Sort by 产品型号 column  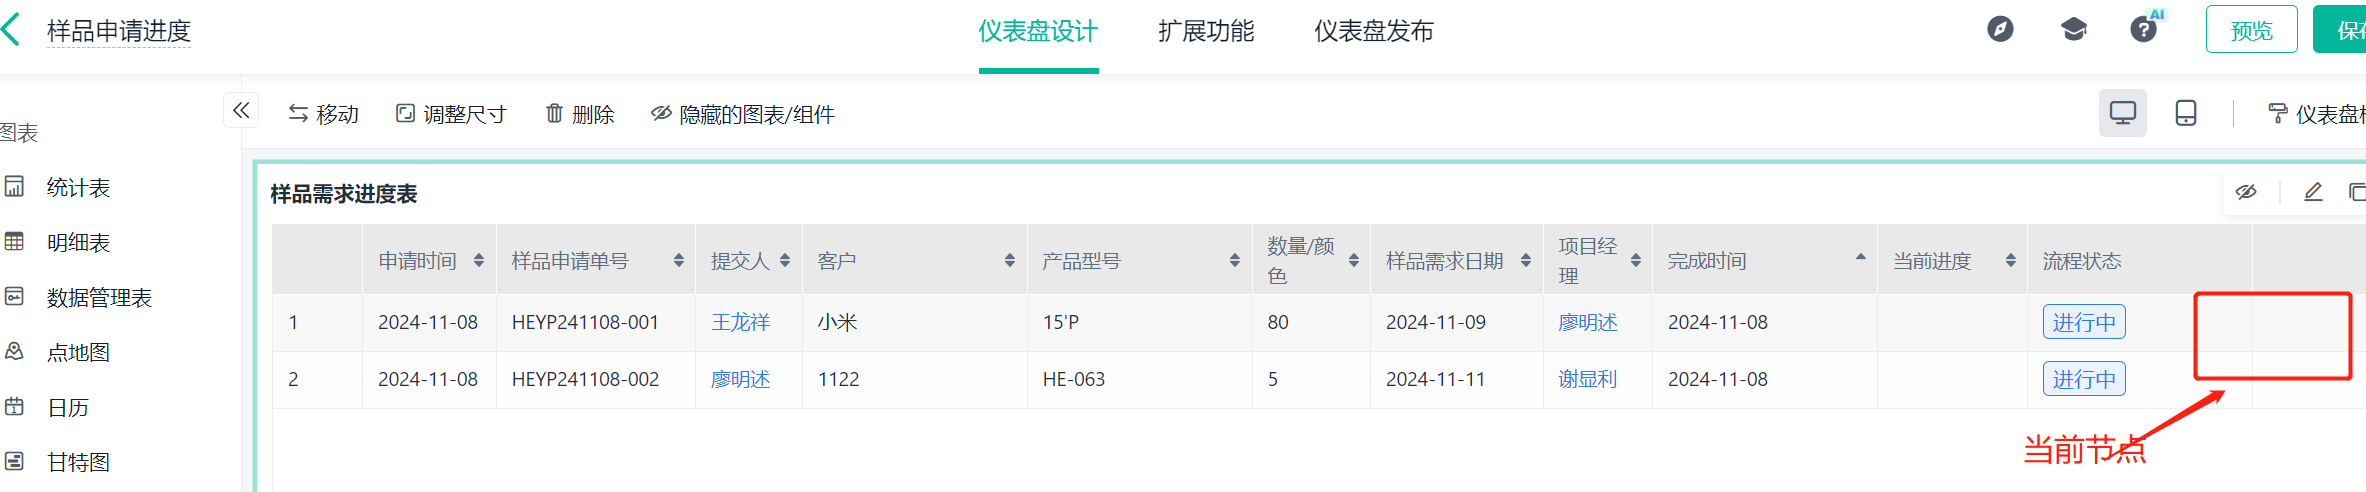(1235, 260)
